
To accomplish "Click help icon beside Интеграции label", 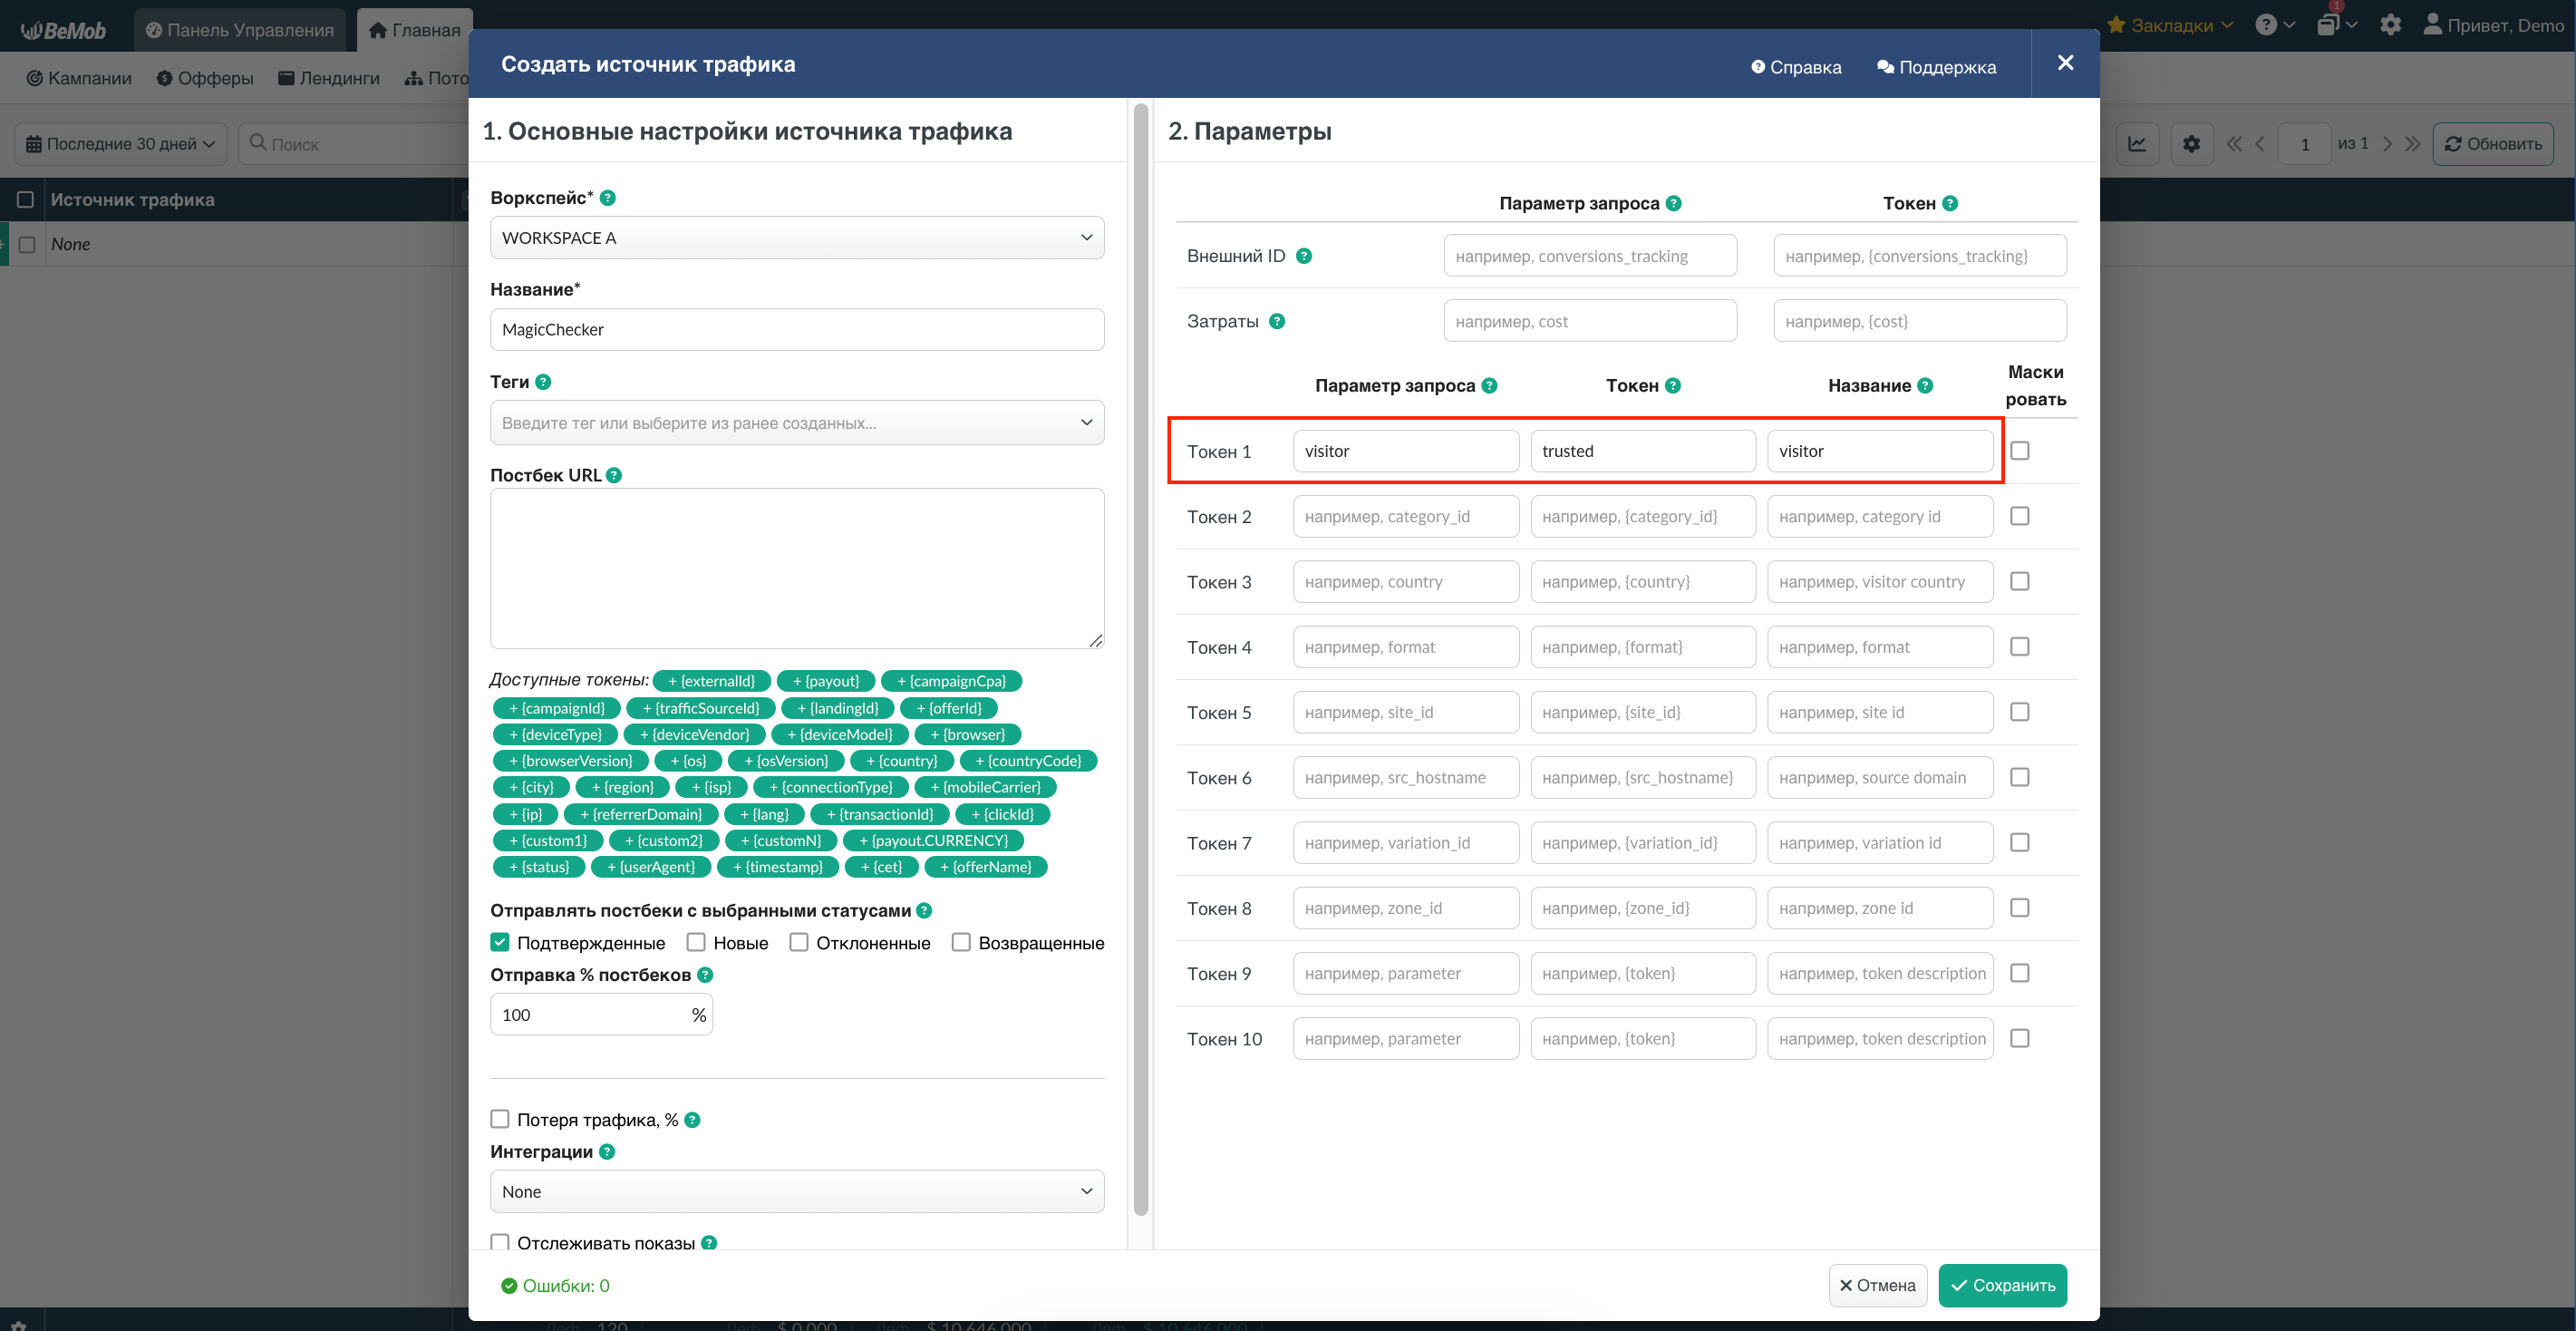I will pos(607,1152).
